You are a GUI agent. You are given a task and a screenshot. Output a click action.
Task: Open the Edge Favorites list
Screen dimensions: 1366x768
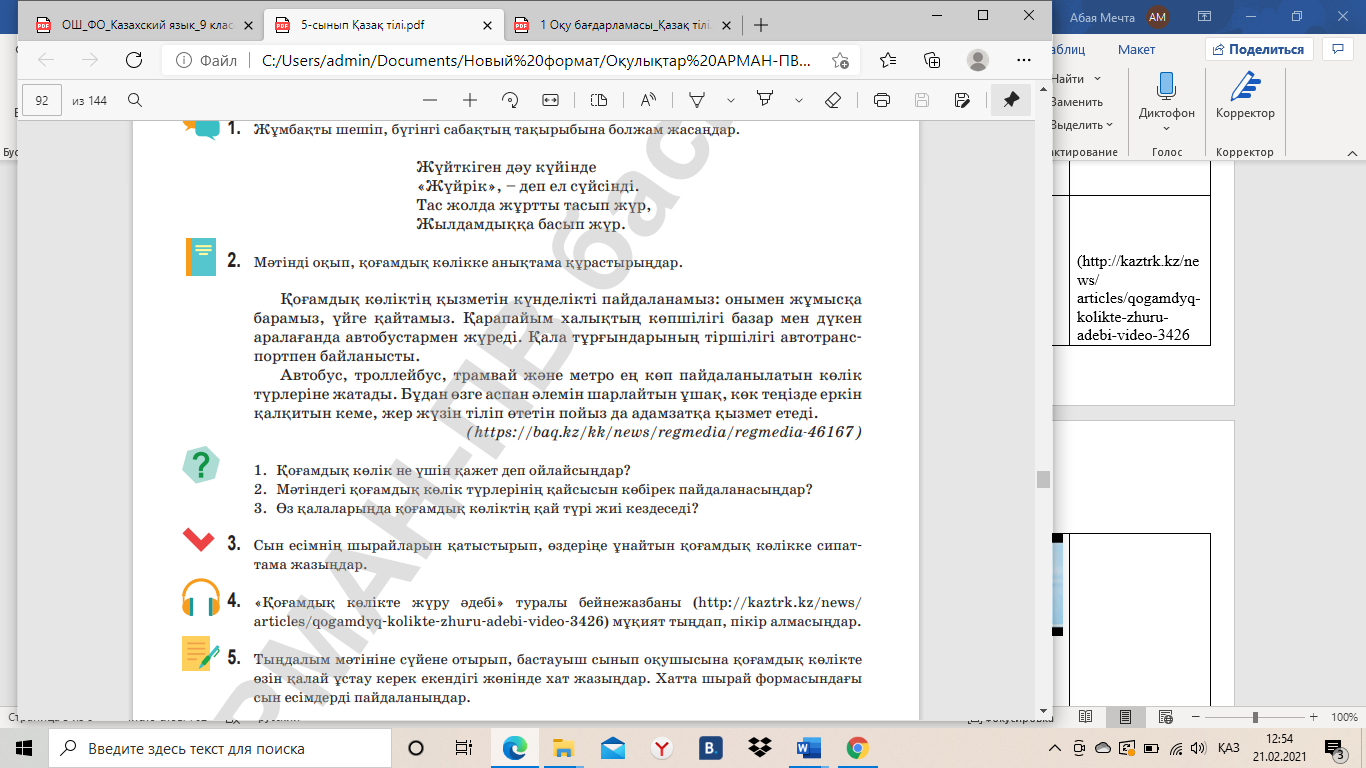click(x=888, y=60)
